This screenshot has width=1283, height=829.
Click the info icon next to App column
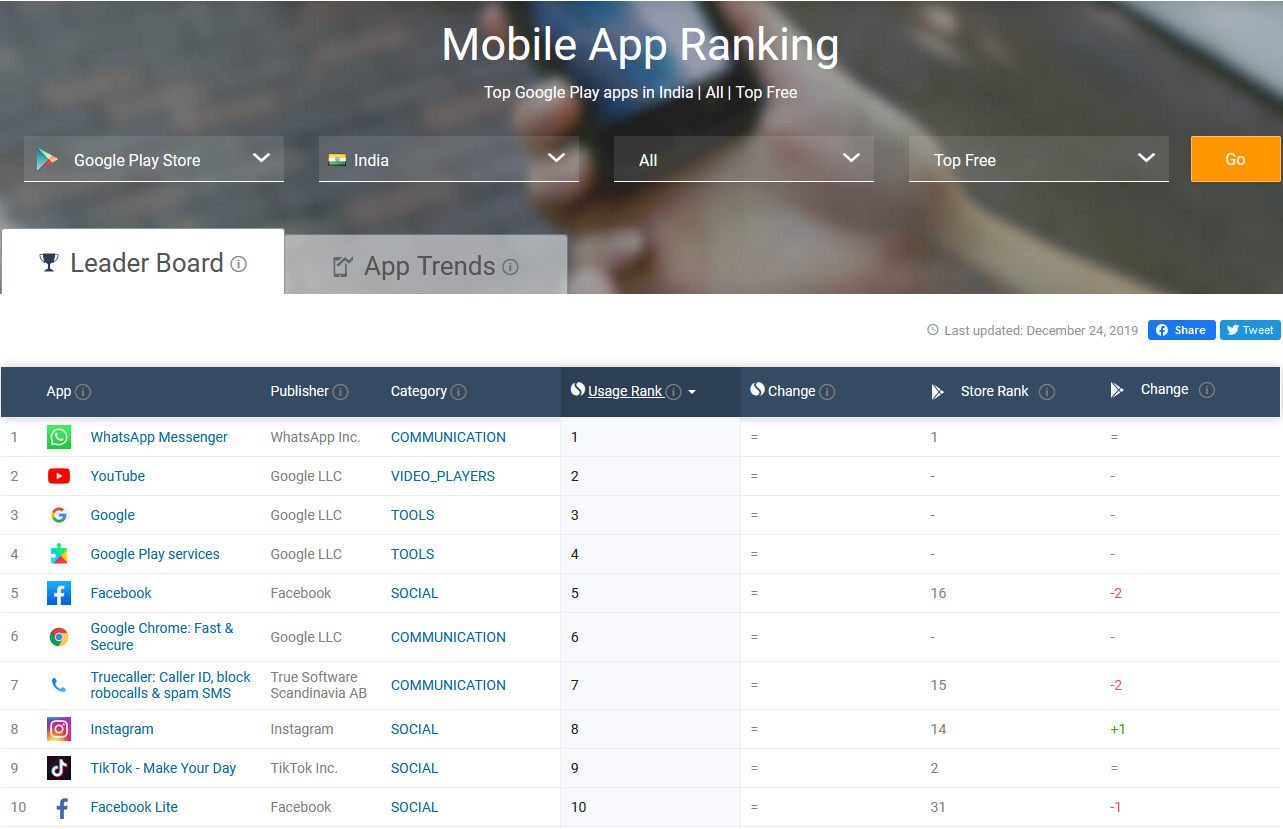(x=83, y=392)
